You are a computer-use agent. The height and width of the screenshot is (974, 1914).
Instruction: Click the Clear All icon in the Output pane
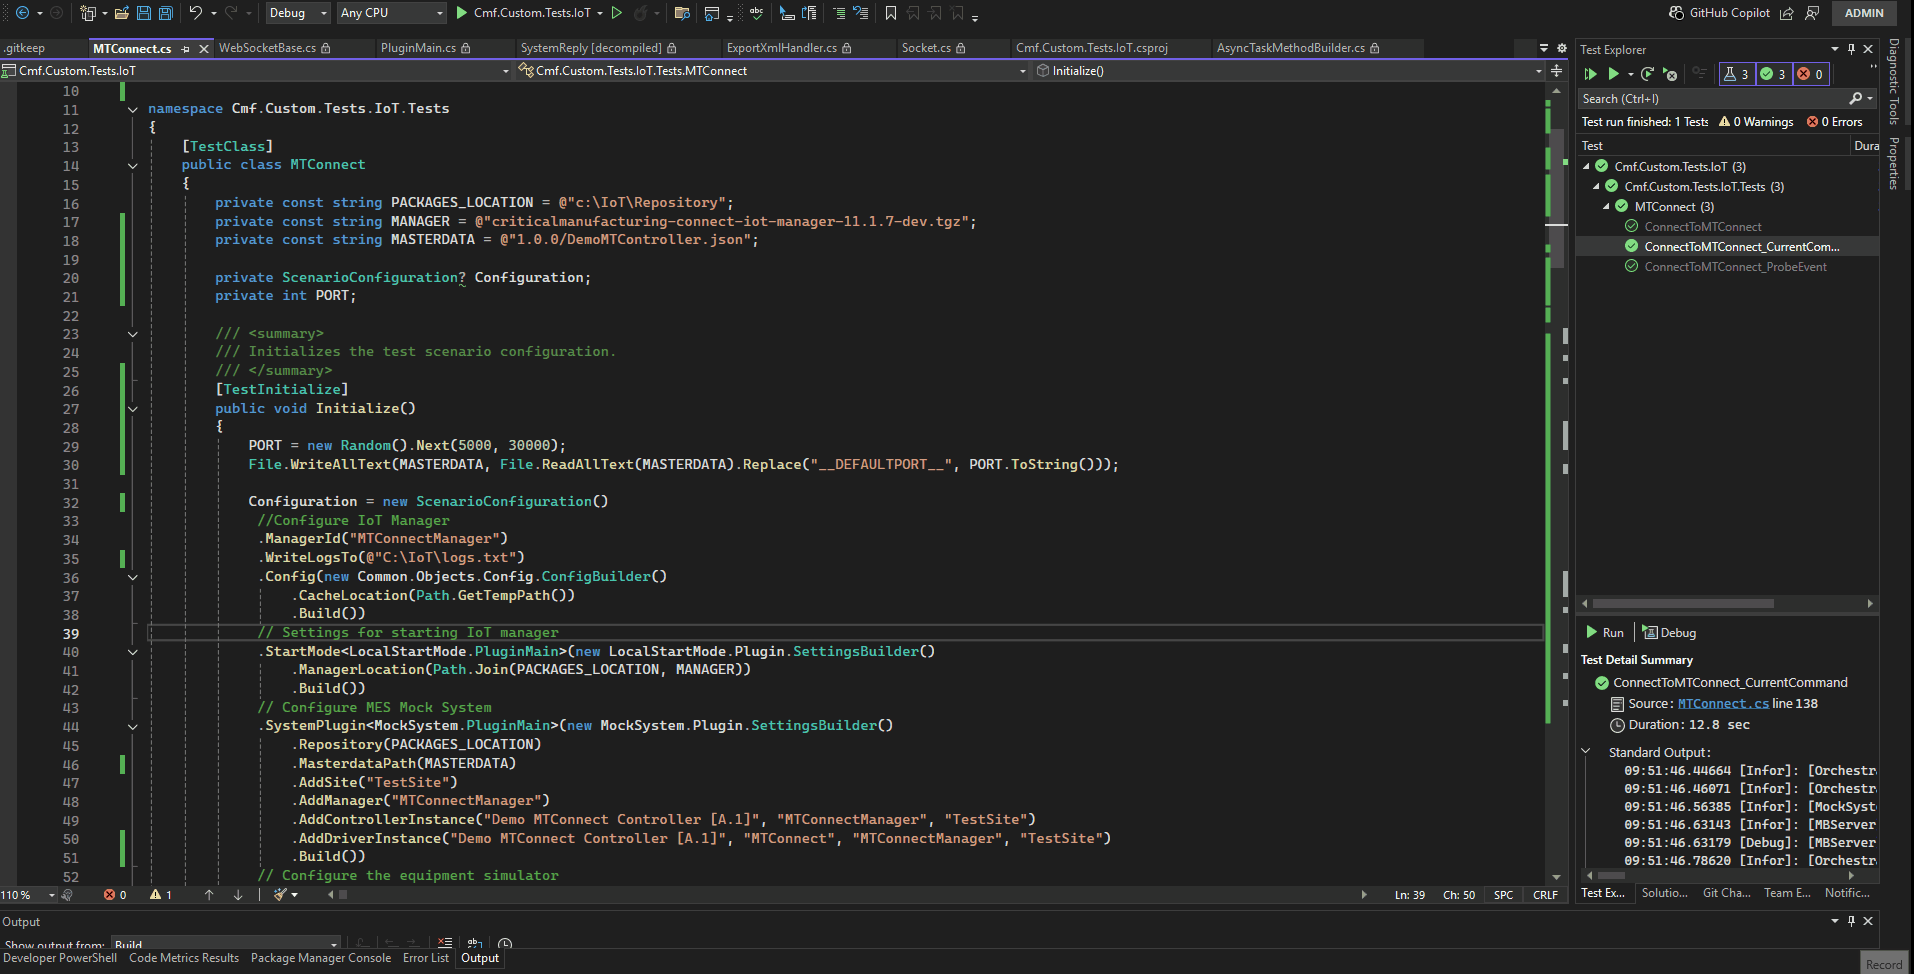coord(445,943)
